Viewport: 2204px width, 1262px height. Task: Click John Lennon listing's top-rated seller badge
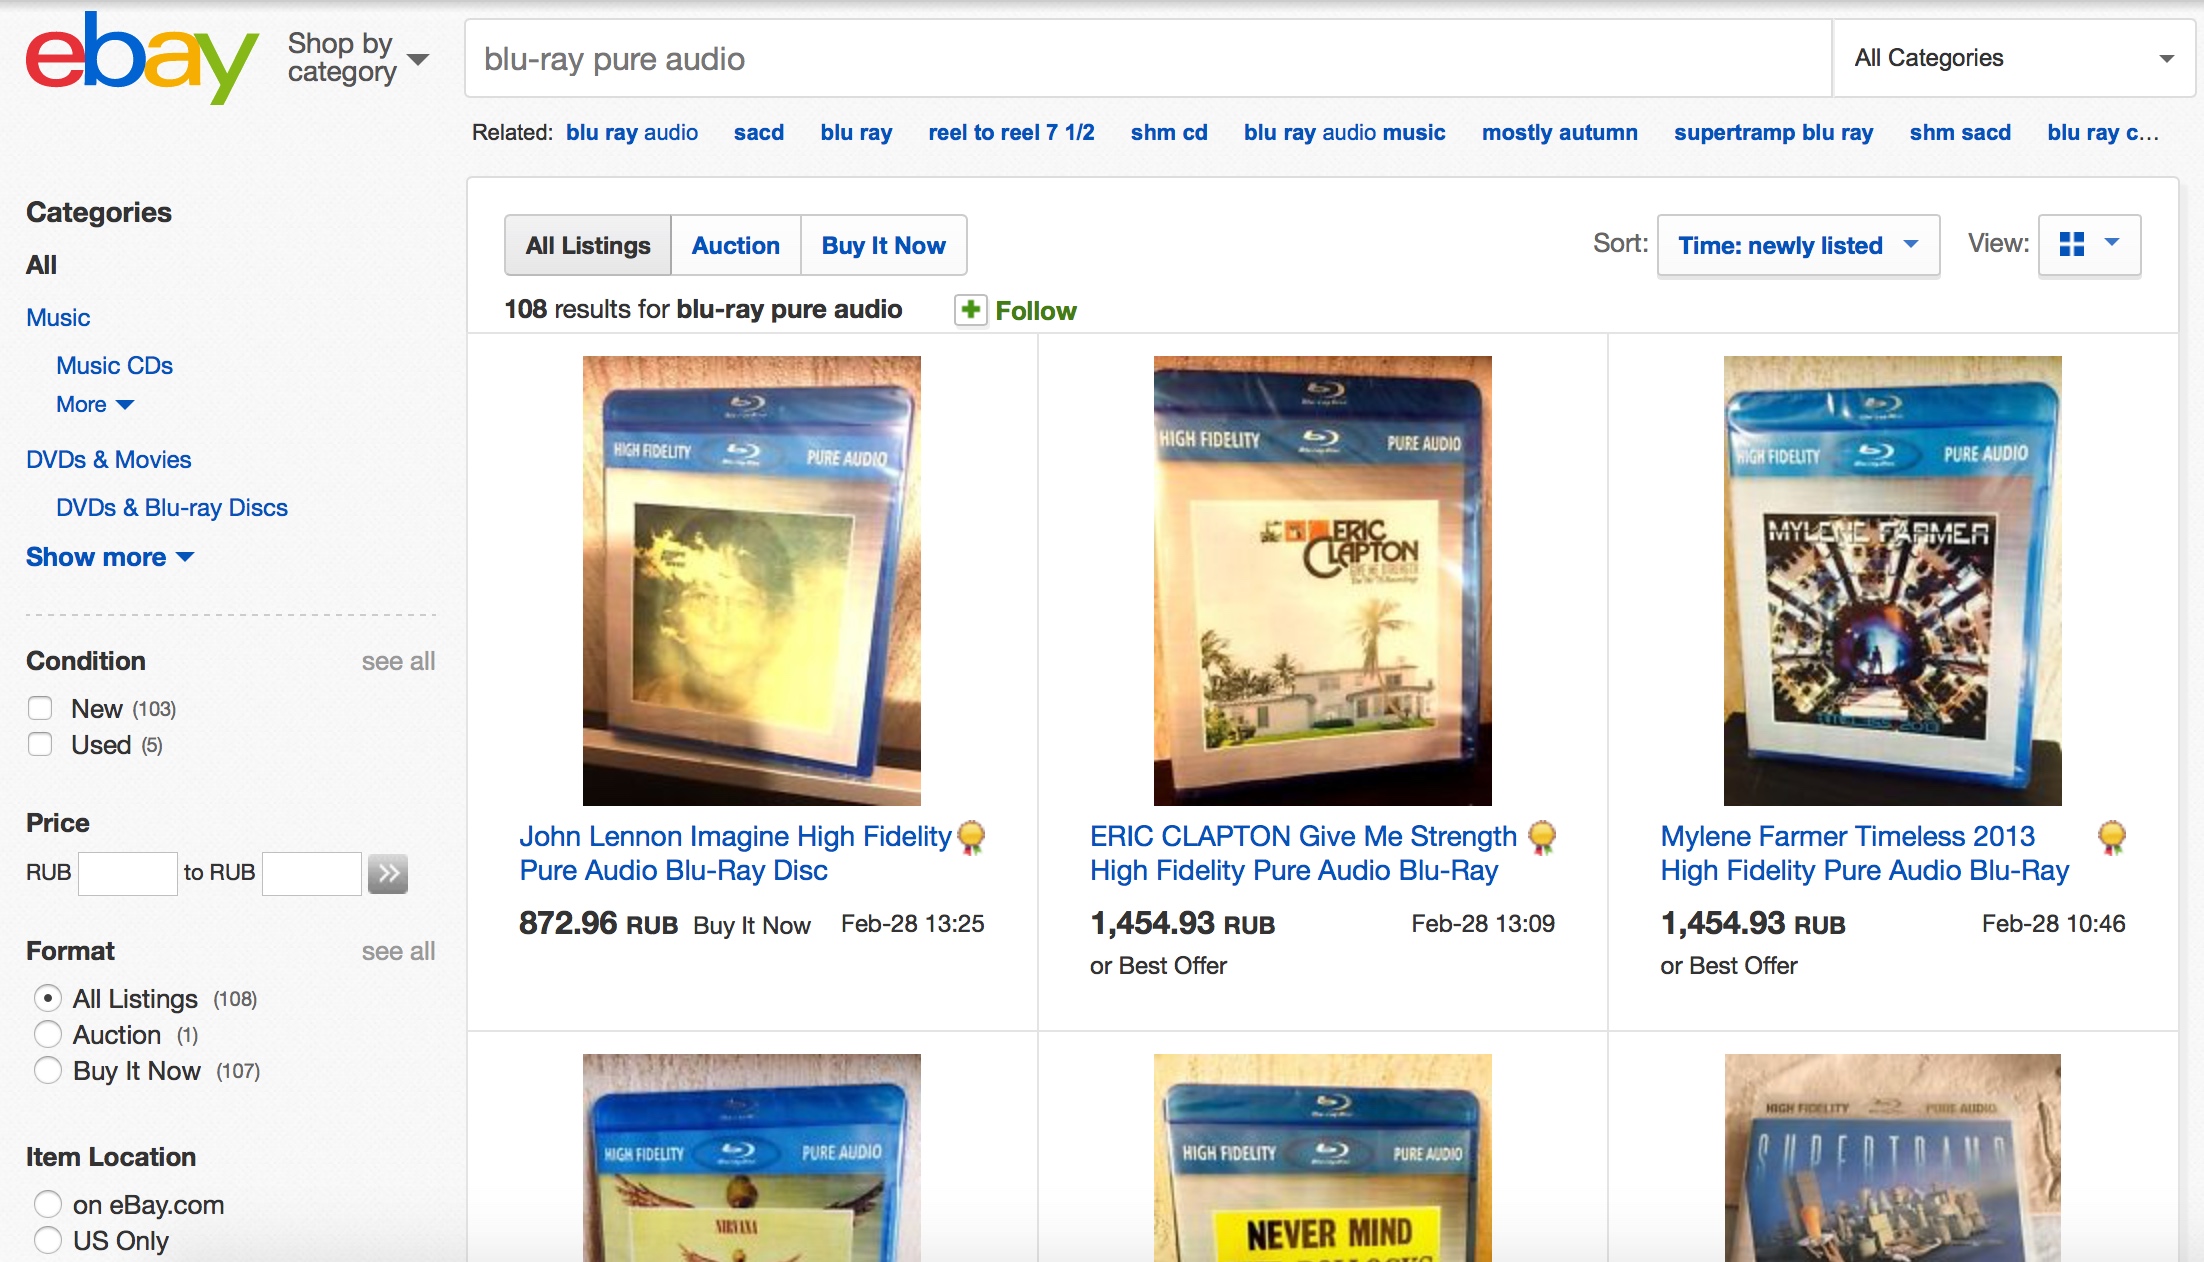971,837
